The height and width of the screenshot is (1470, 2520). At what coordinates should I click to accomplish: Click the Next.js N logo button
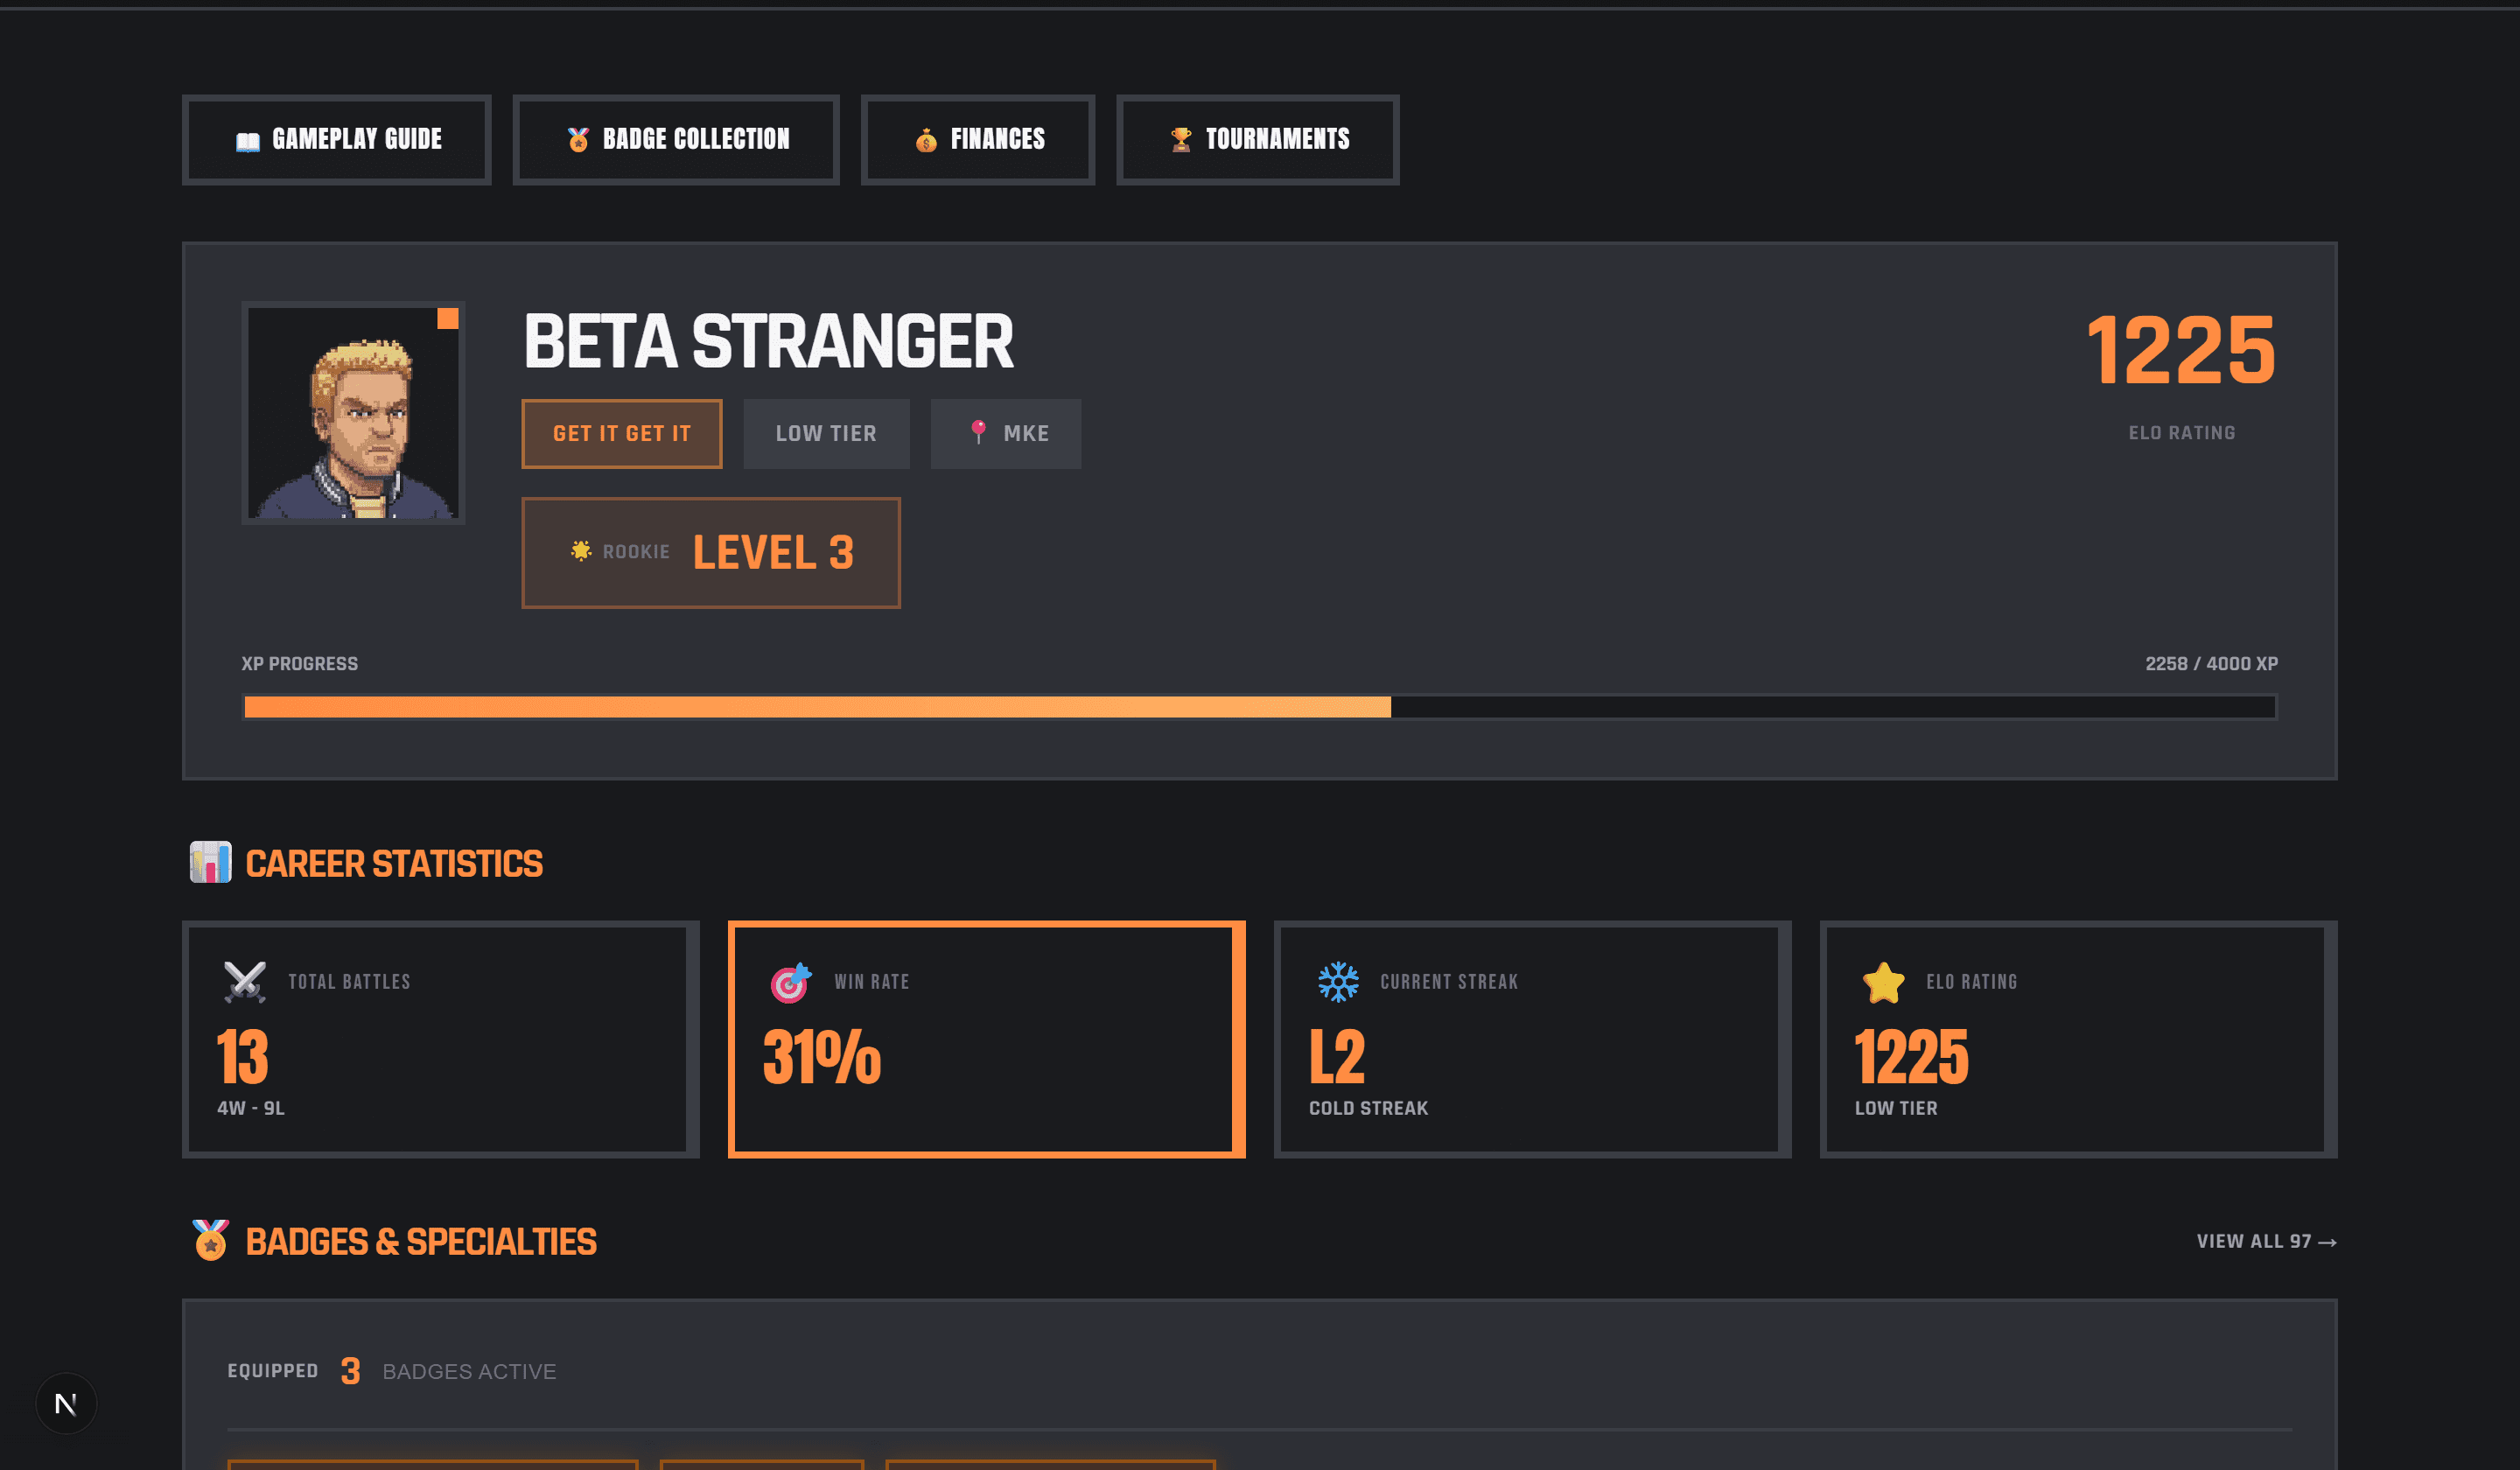click(66, 1403)
